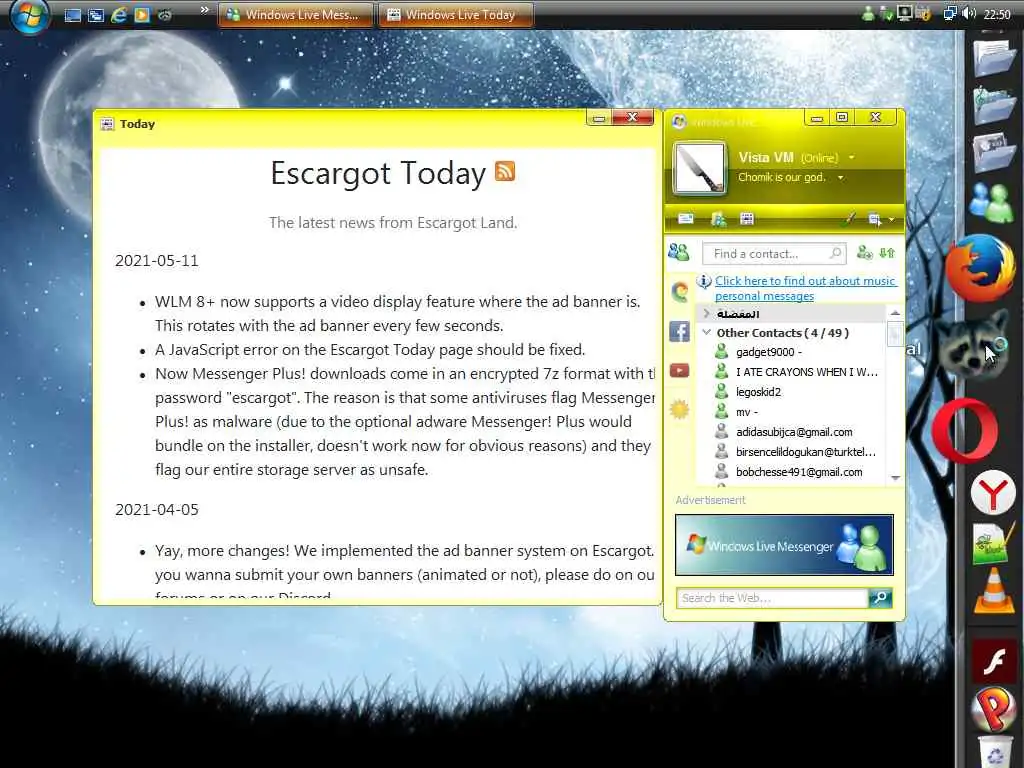
Task: Click the Today calendar icon in Messenger toolbar
Action: coord(747,219)
